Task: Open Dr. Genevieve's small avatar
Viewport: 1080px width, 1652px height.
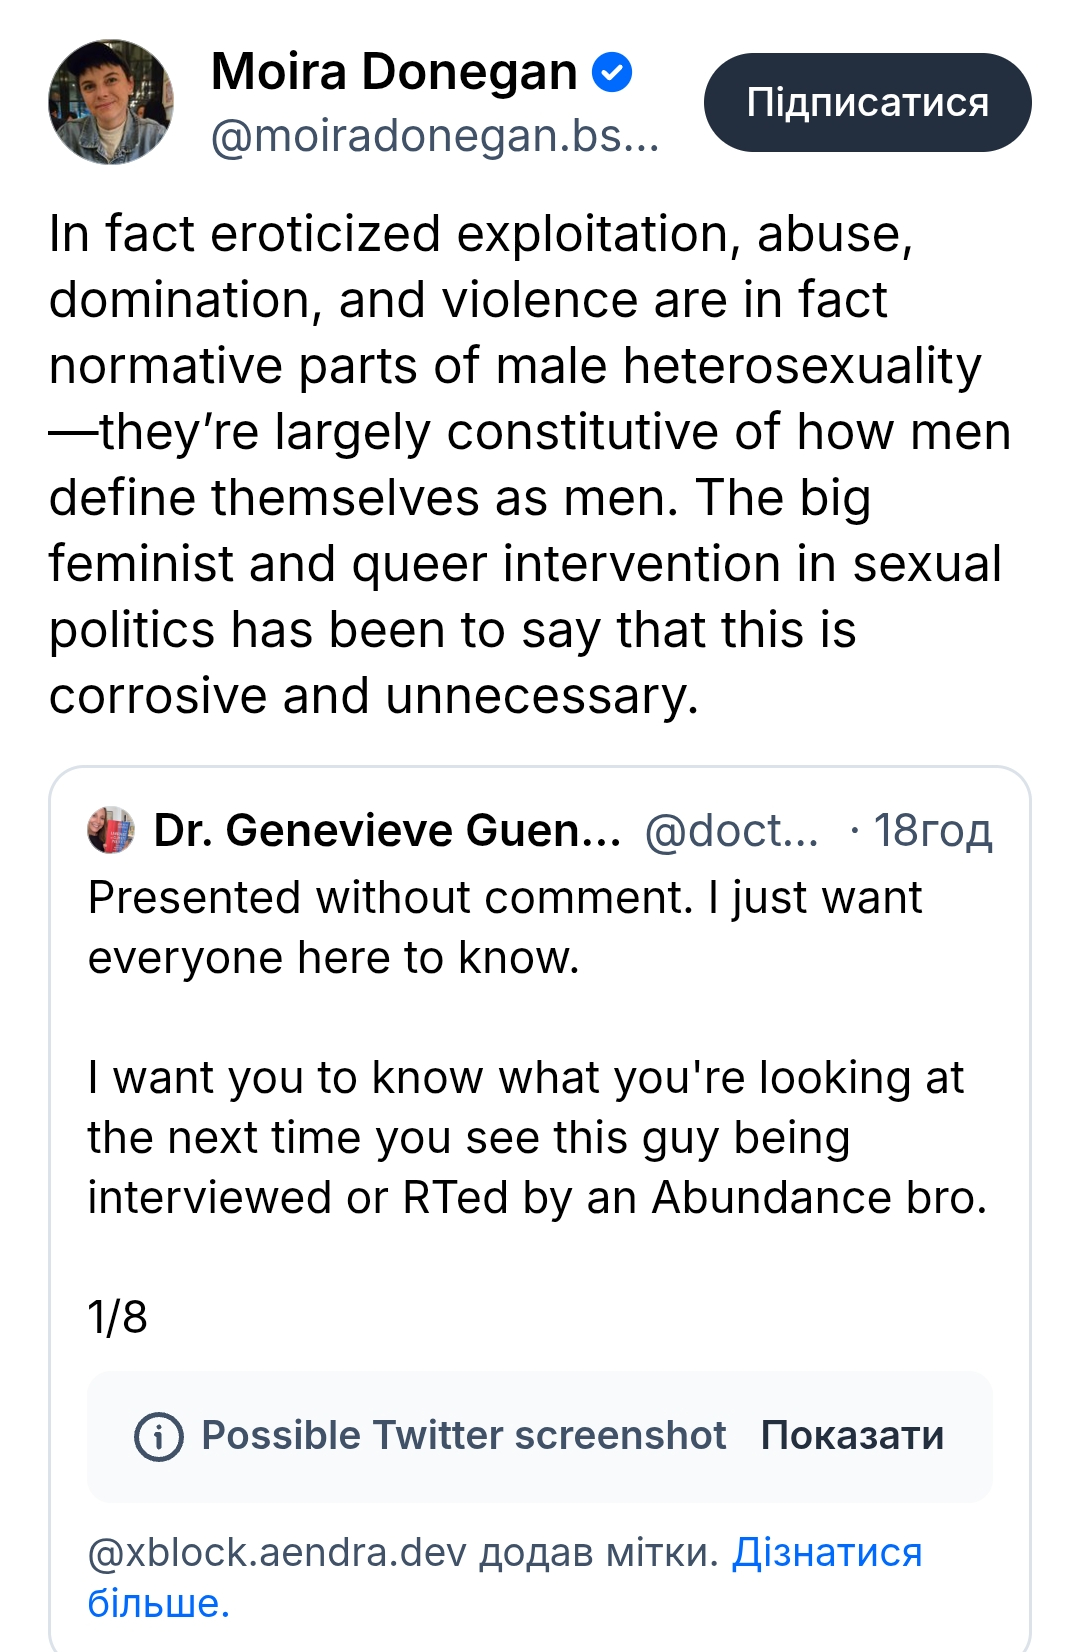Action: (x=111, y=830)
